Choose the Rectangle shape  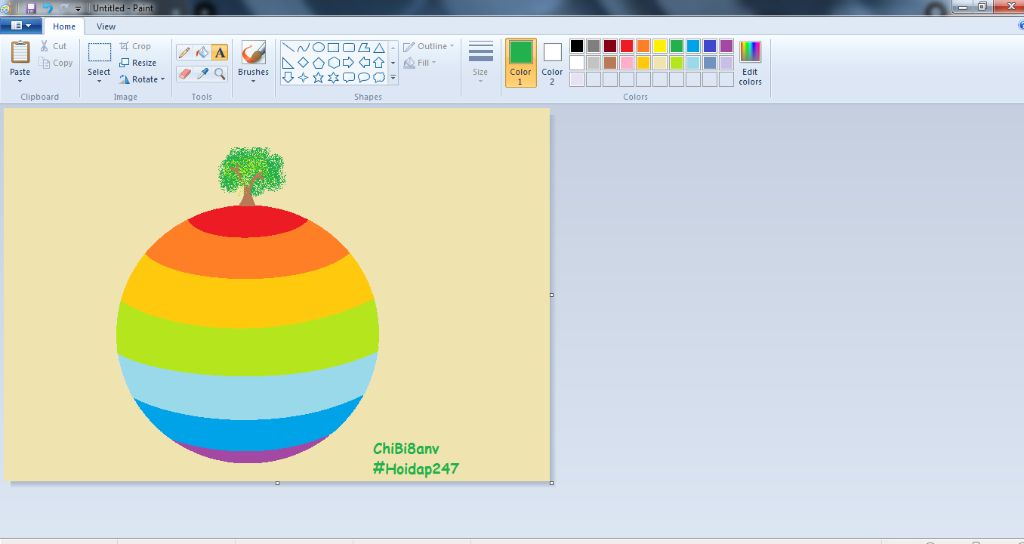pyautogui.click(x=333, y=48)
